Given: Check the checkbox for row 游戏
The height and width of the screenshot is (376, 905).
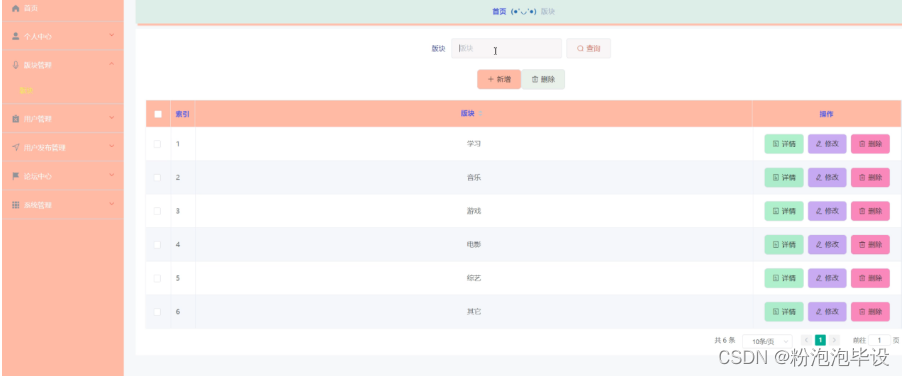Looking at the screenshot, I should [158, 211].
